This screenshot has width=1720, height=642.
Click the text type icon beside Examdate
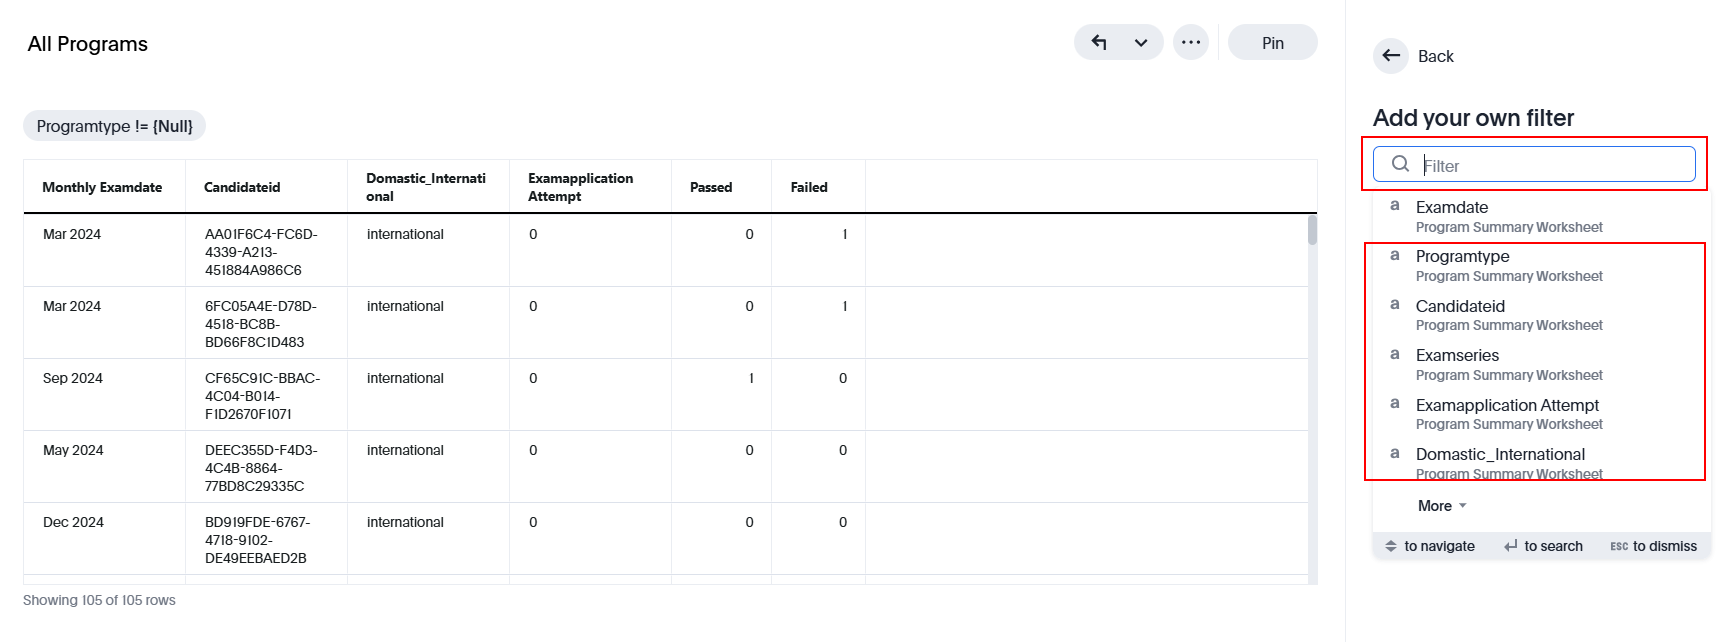[1395, 205]
